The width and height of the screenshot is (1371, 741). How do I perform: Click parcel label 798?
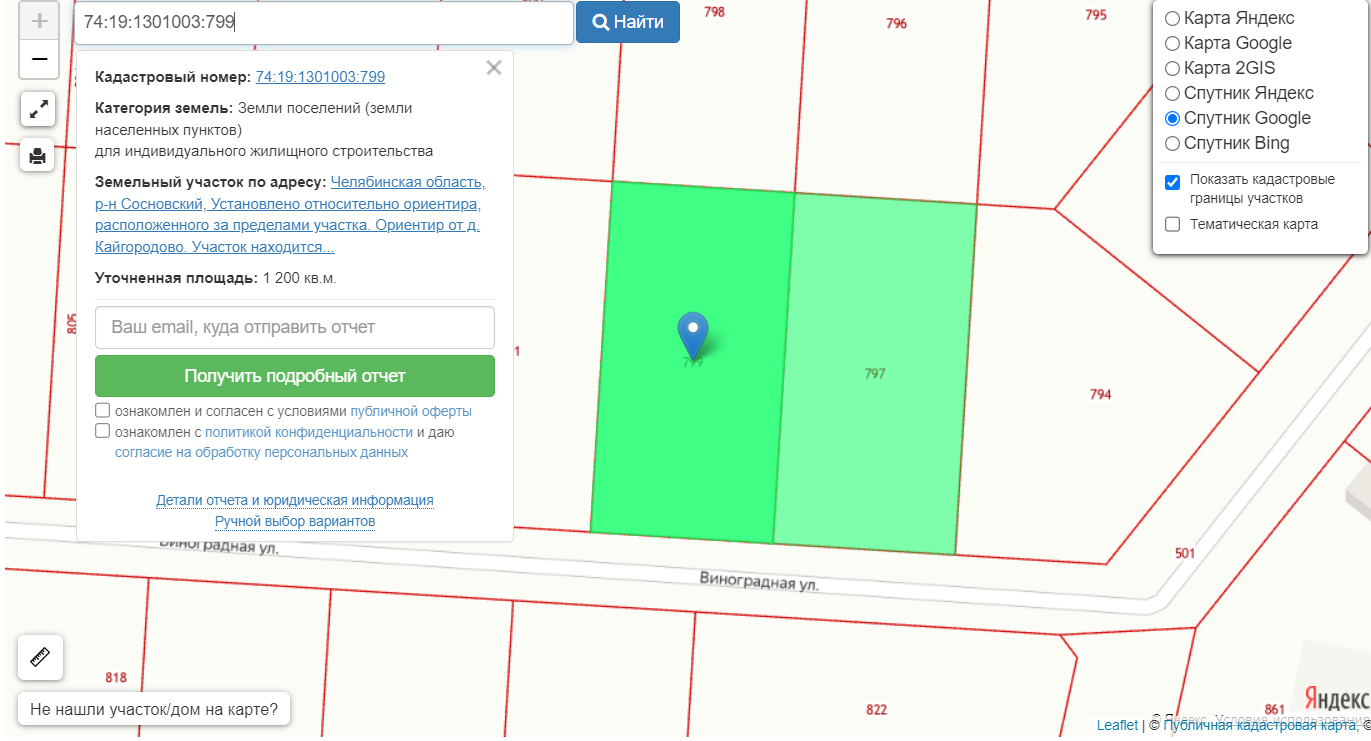714,12
